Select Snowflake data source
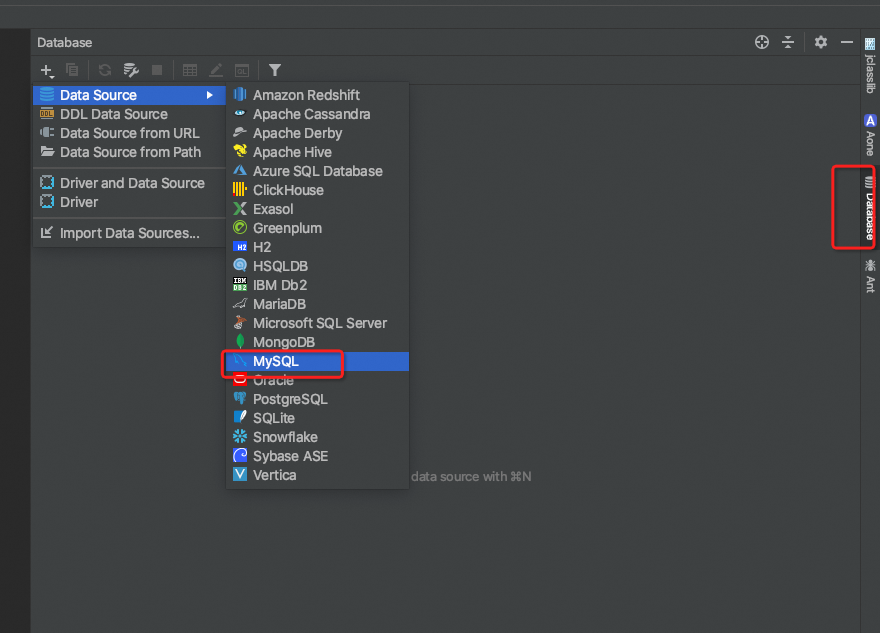 point(318,438)
